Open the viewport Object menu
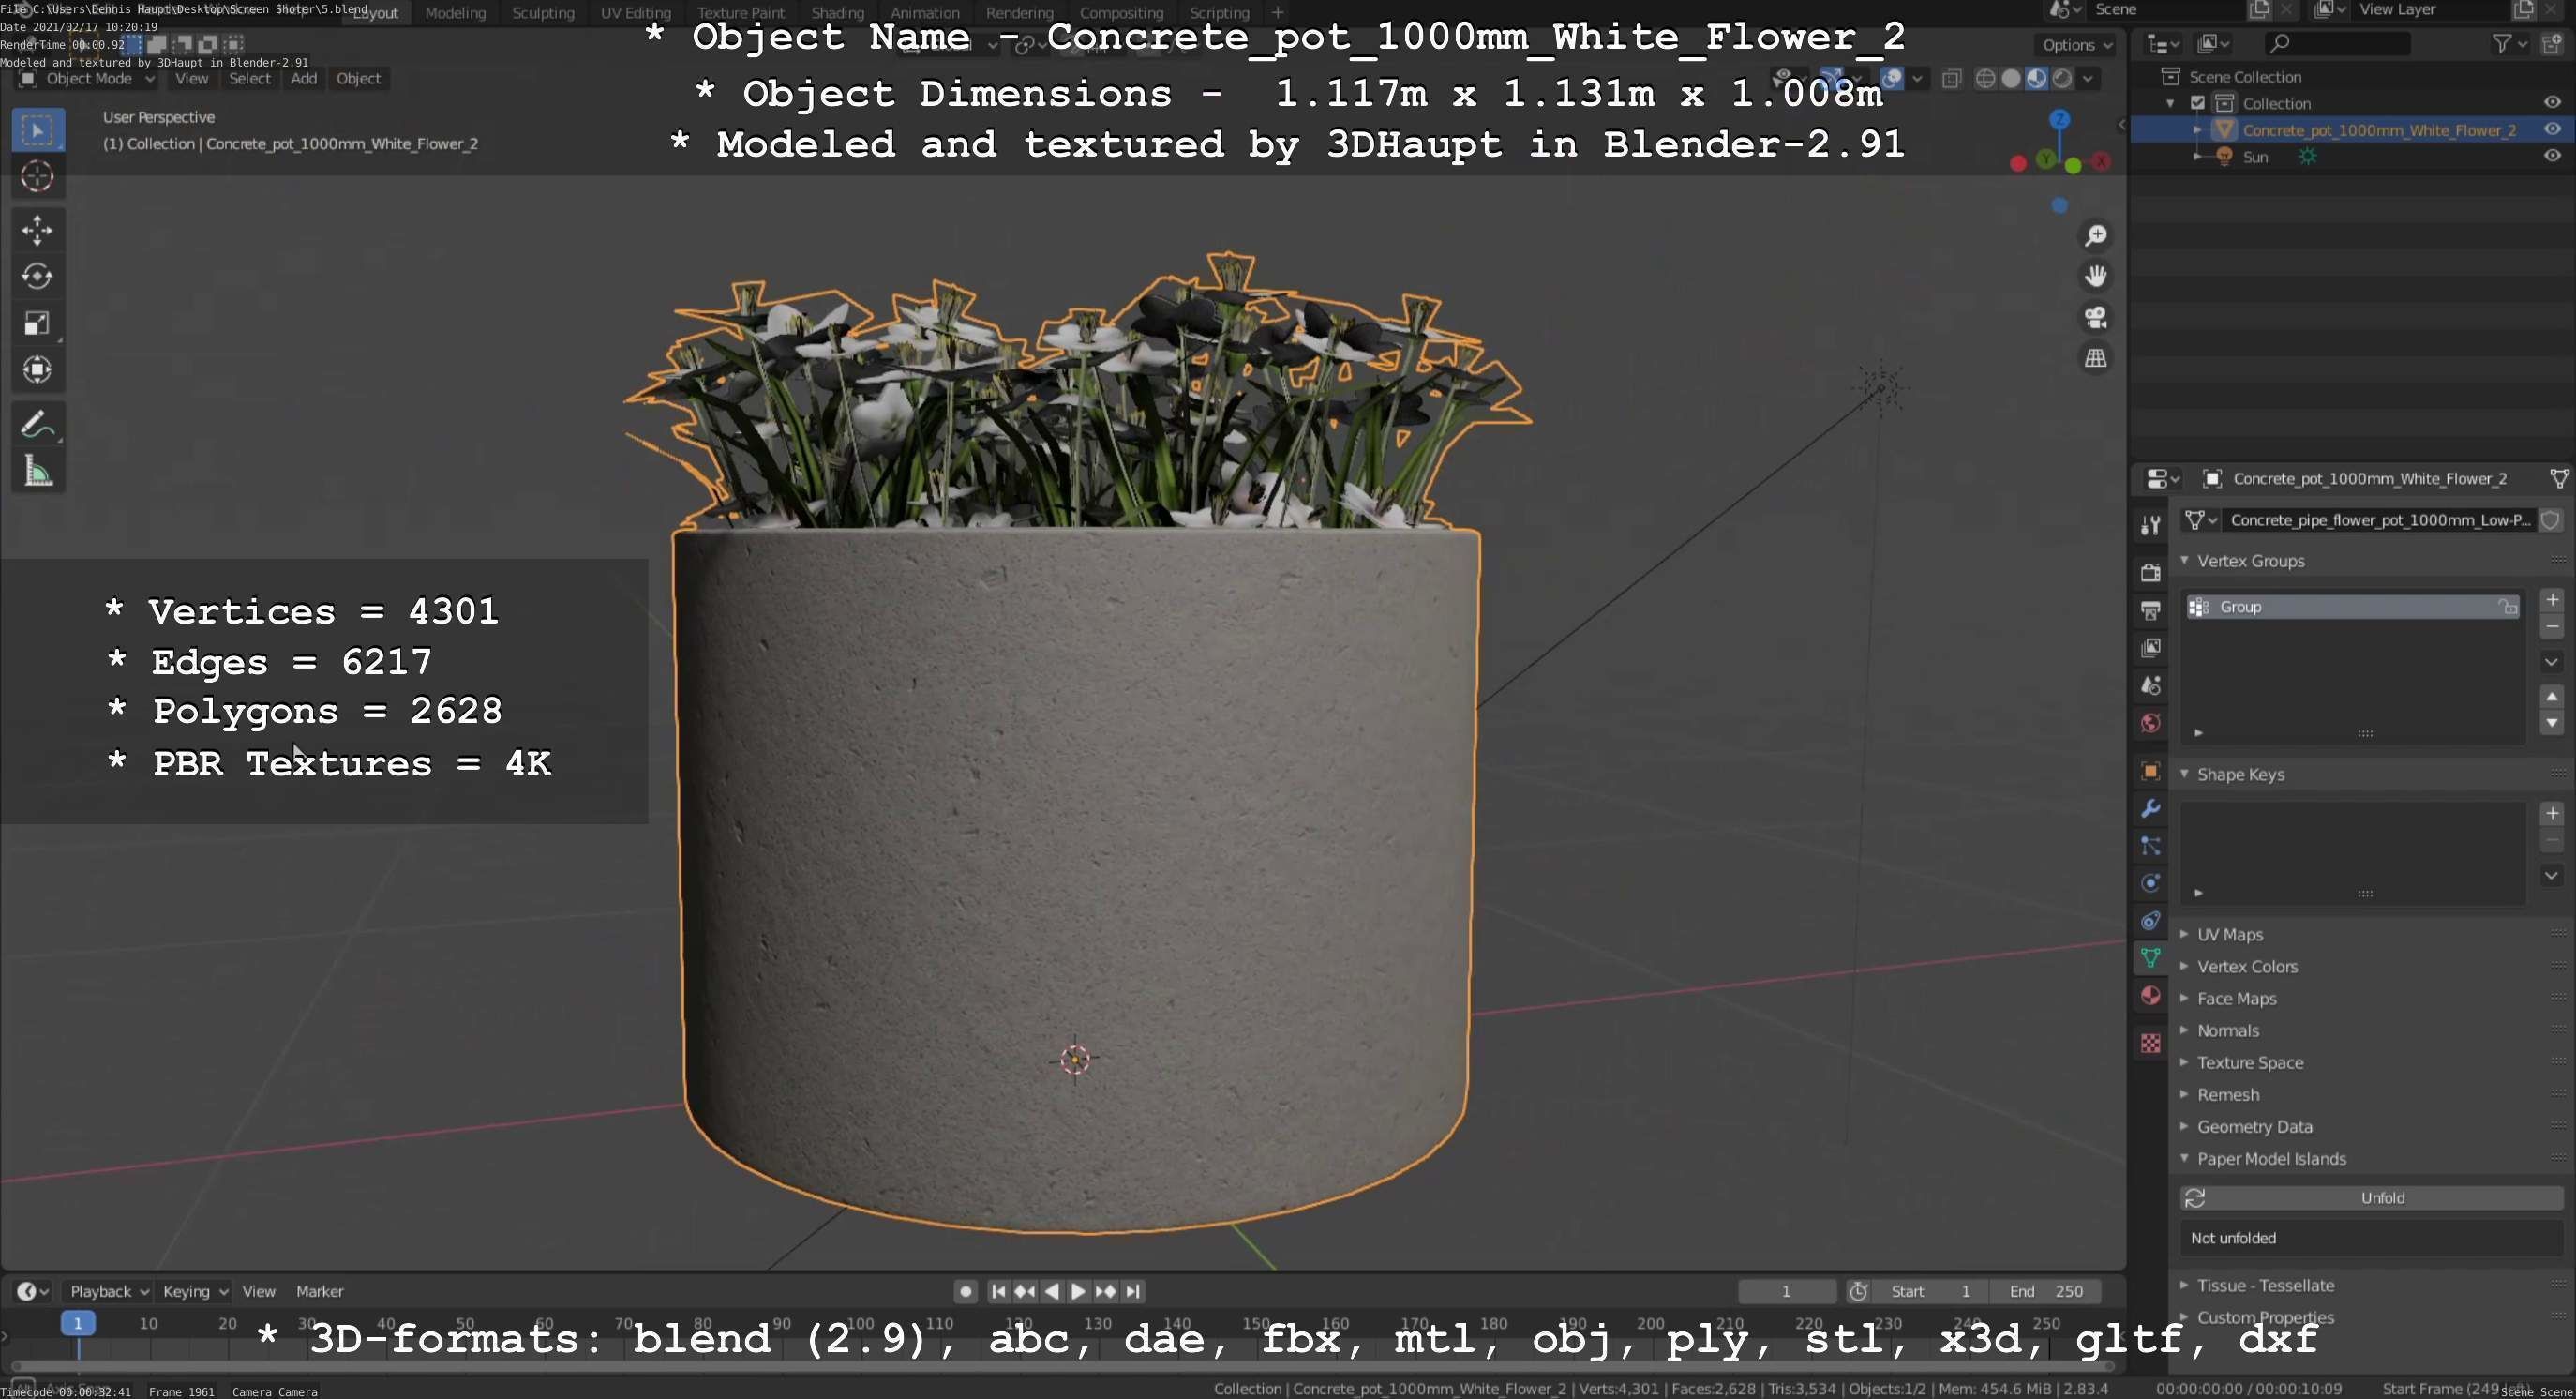The width and height of the screenshot is (2576, 1399). tap(358, 79)
